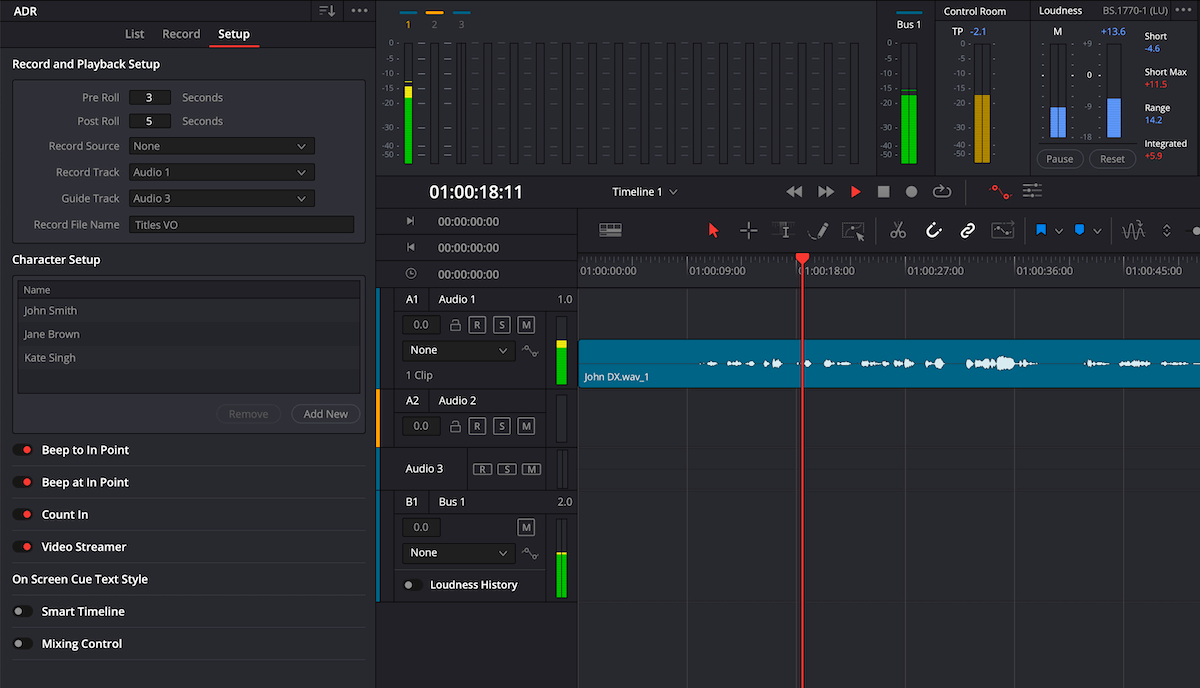Switch to the List tab in ADR panel
Viewport: 1200px width, 688px height.
coord(134,33)
